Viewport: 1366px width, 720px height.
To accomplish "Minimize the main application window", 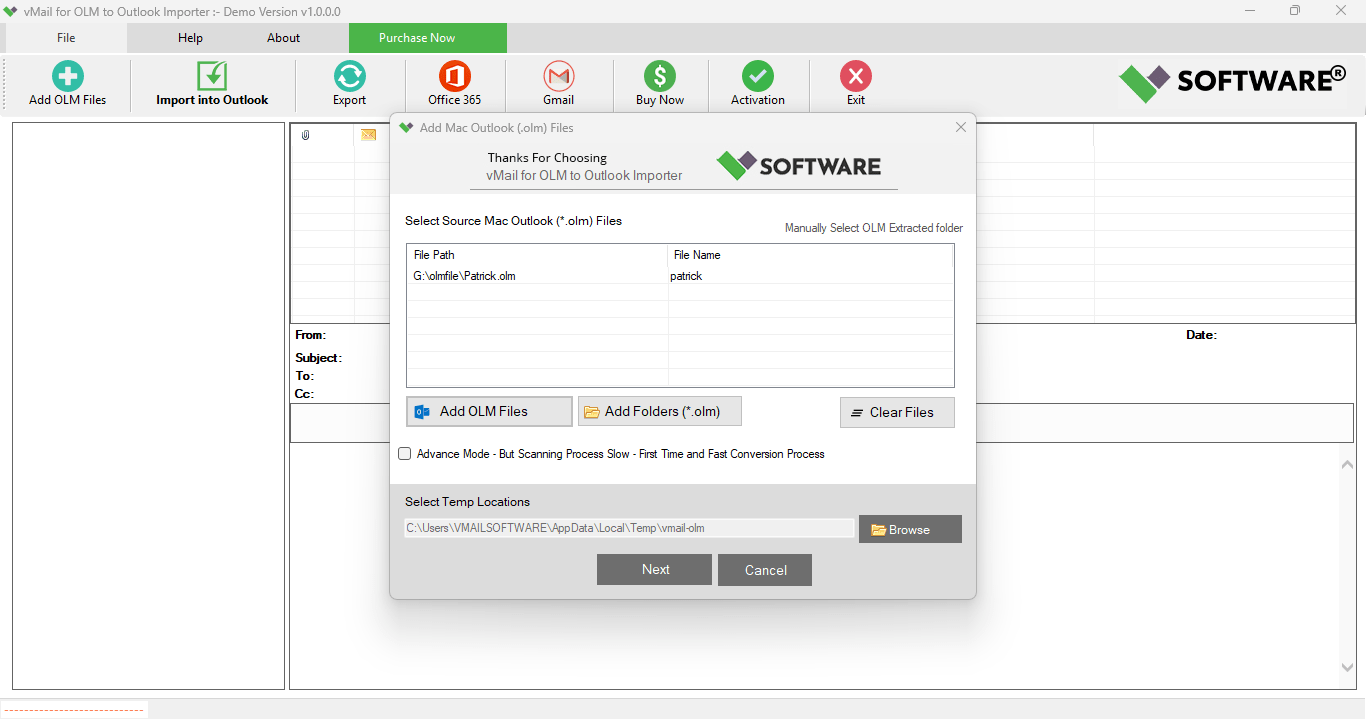I will click(1250, 11).
